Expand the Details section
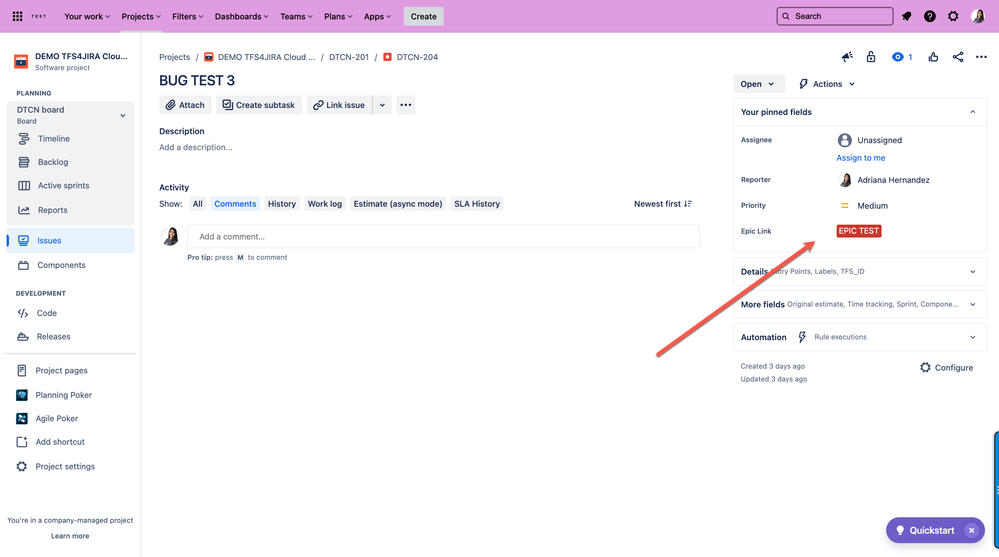The height and width of the screenshot is (557, 999). click(x=860, y=271)
